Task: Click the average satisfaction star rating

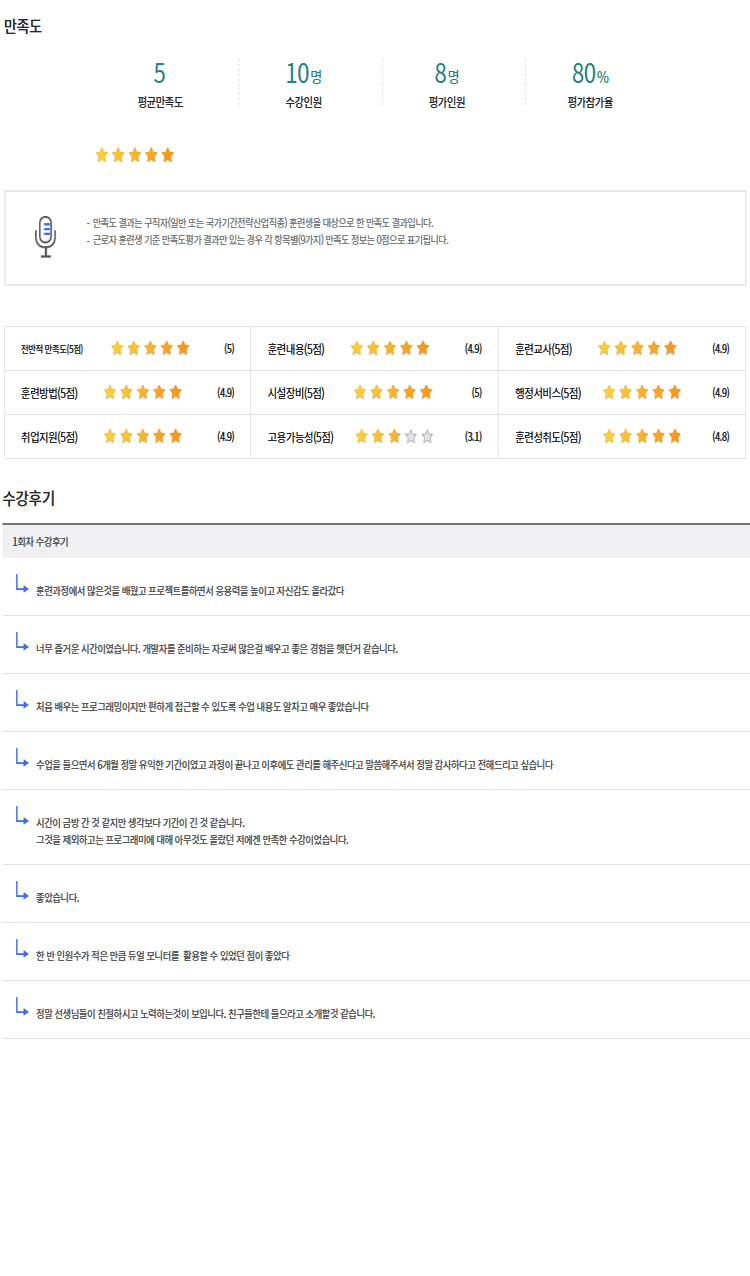Action: [x=134, y=155]
